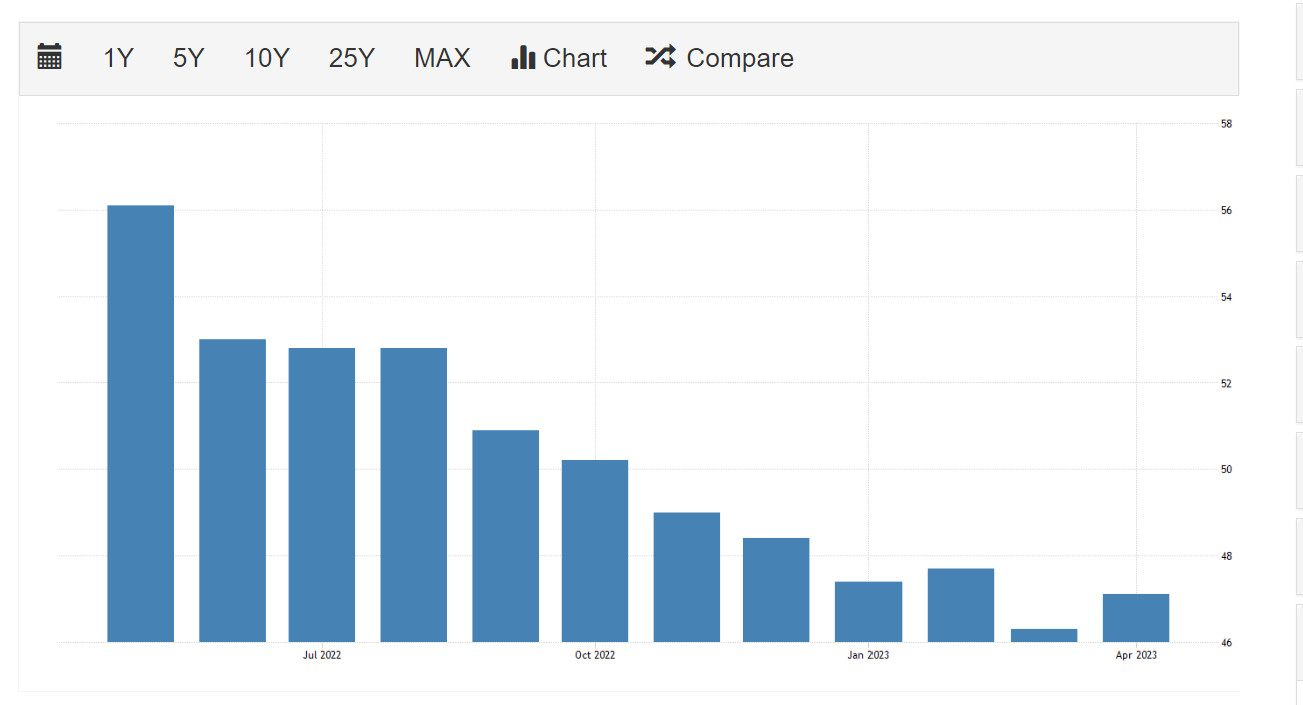Click the 54 y-axis value
The height and width of the screenshot is (705, 1303).
click(x=1226, y=297)
